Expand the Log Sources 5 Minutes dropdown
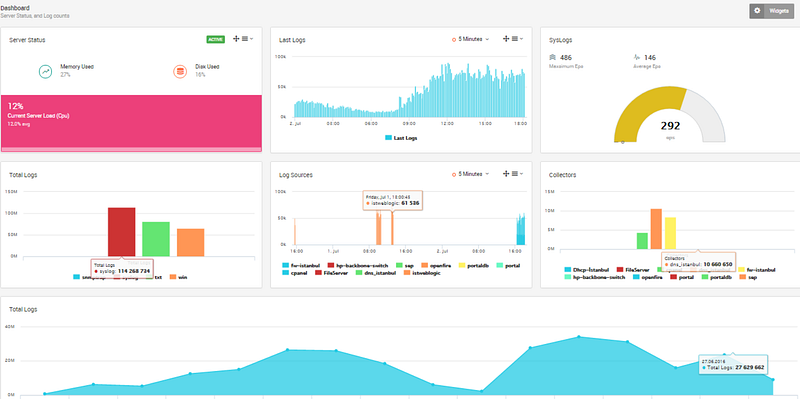Screen dimensions: 800x399 click(470, 174)
